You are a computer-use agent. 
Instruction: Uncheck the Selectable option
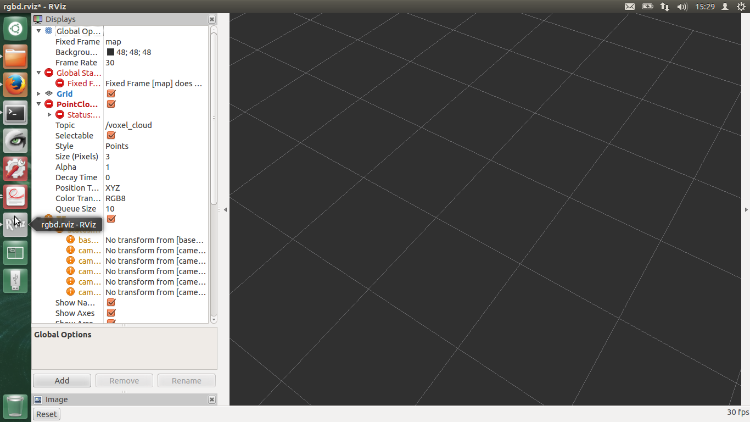(111, 135)
